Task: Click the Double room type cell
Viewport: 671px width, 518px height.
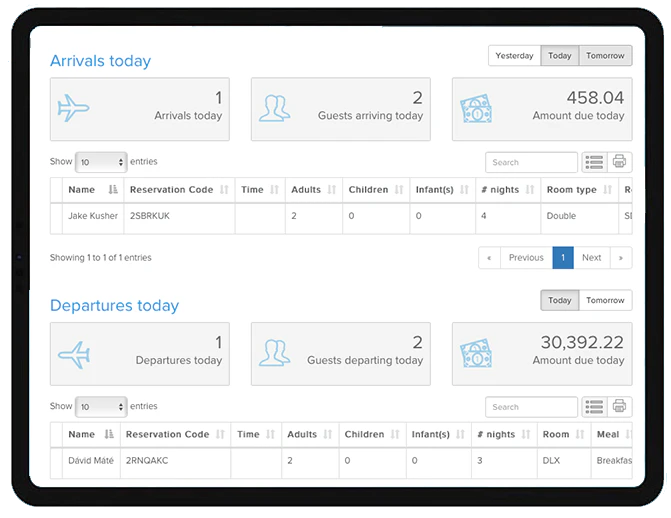Action: click(x=579, y=218)
